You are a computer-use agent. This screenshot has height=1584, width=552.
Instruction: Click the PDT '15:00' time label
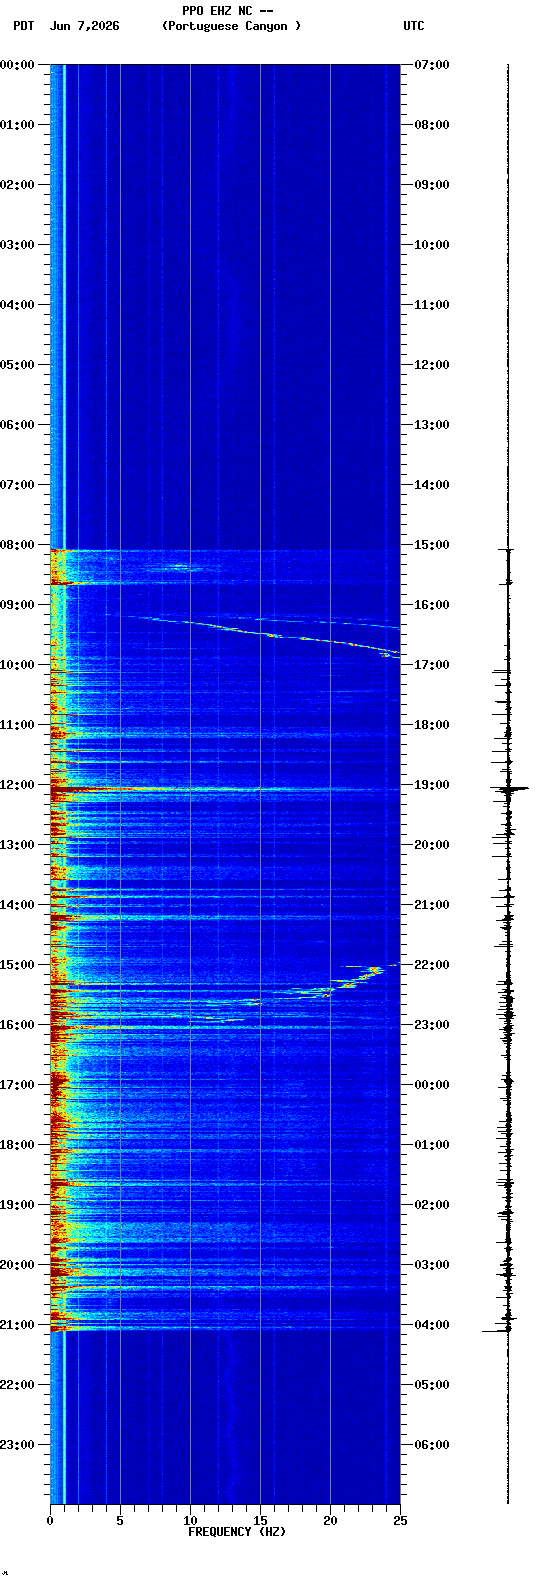pos(17,965)
